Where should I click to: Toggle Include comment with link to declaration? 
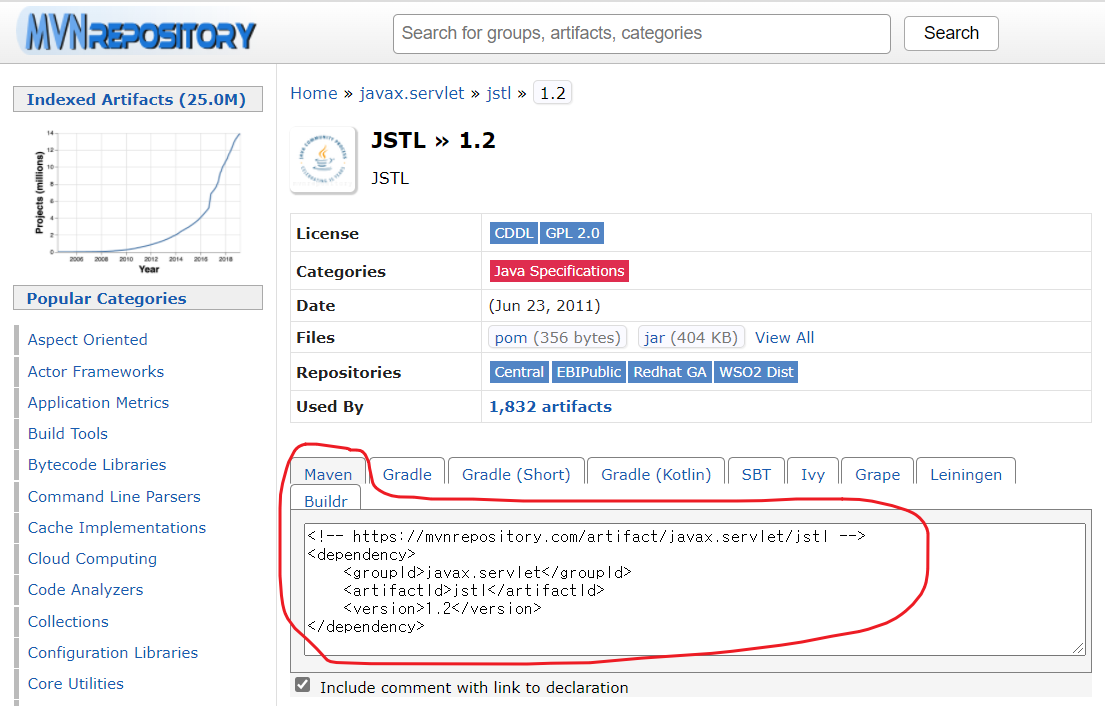[x=302, y=684]
